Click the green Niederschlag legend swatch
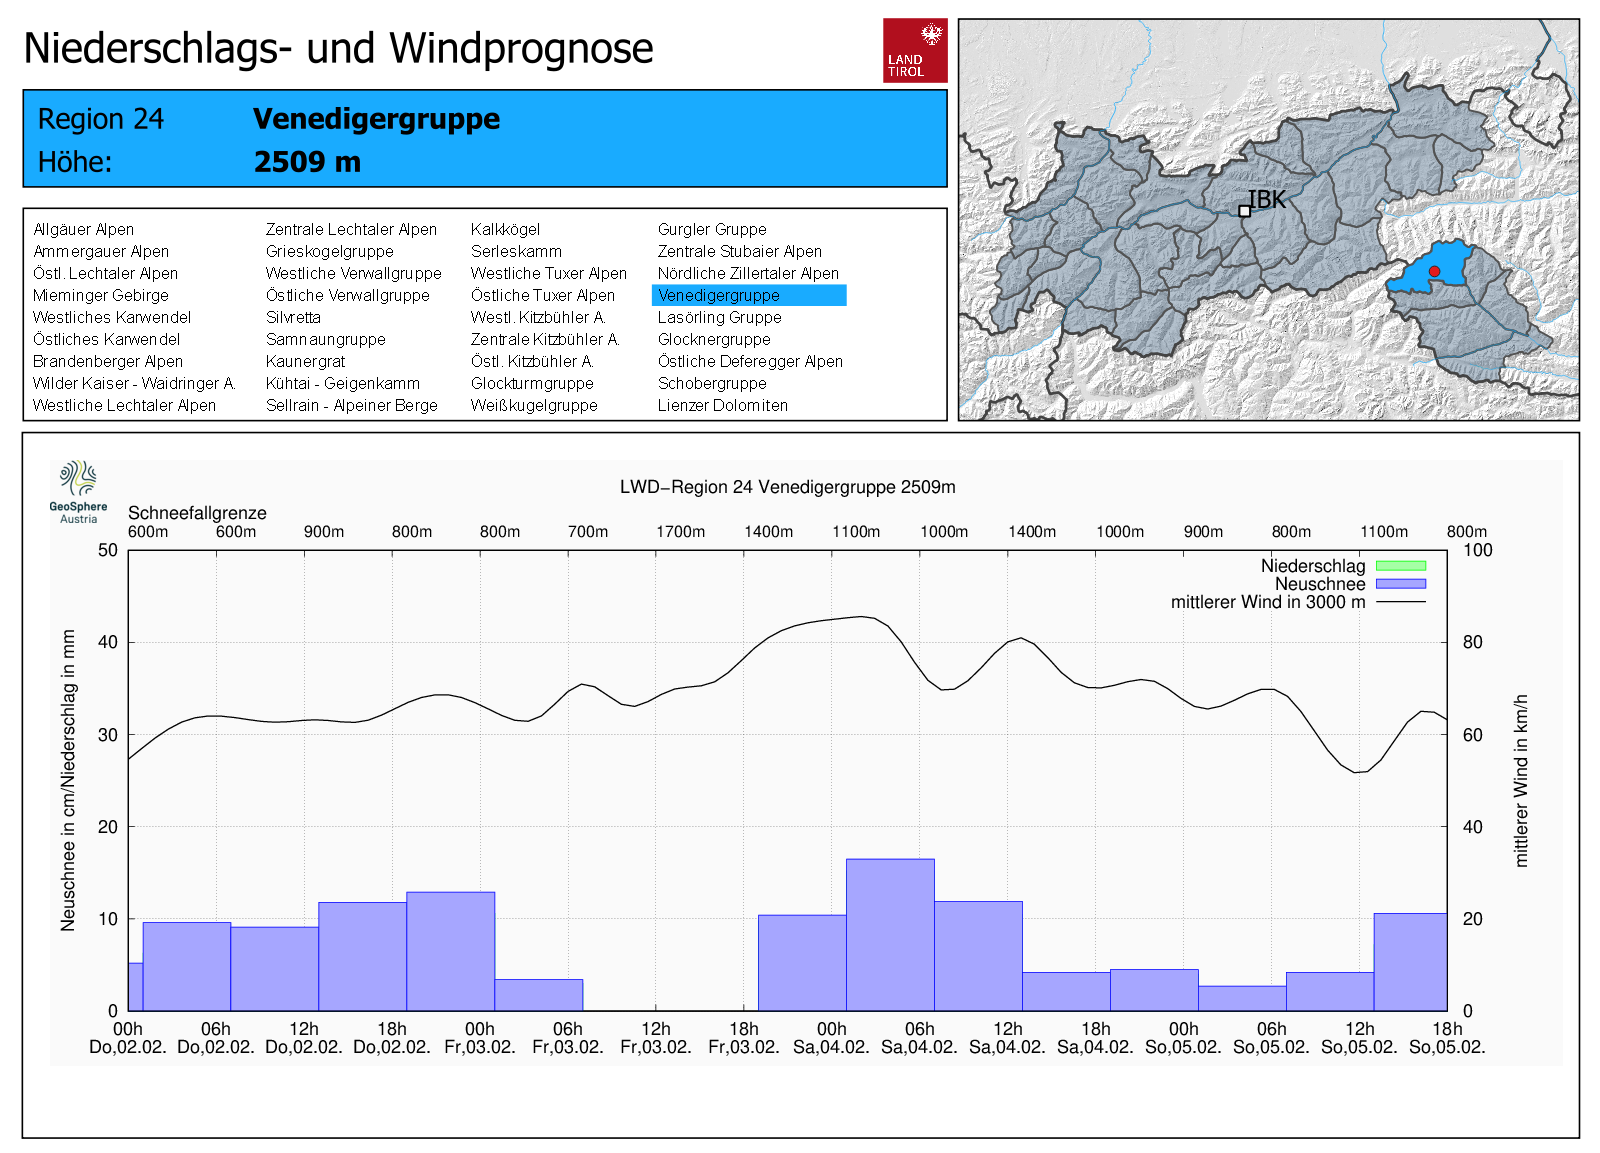 point(1400,566)
